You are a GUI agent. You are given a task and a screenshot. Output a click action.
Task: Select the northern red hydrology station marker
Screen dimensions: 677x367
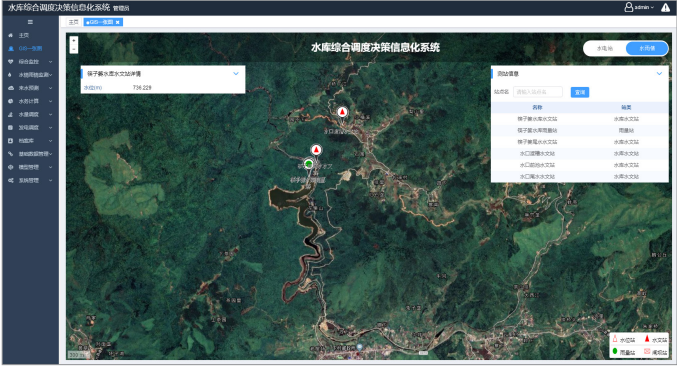pyautogui.click(x=342, y=112)
